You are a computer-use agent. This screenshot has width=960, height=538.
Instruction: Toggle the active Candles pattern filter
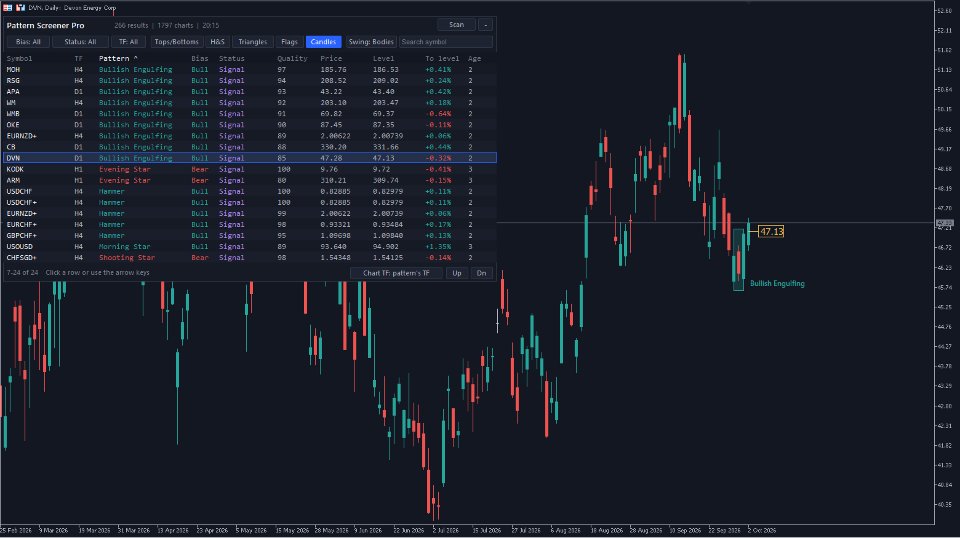coord(323,42)
